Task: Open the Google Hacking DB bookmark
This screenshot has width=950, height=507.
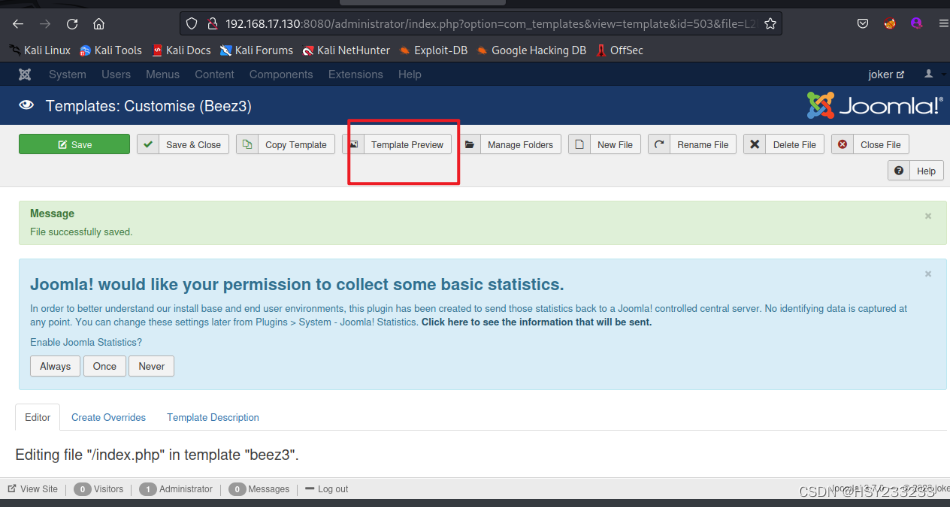Action: point(531,50)
